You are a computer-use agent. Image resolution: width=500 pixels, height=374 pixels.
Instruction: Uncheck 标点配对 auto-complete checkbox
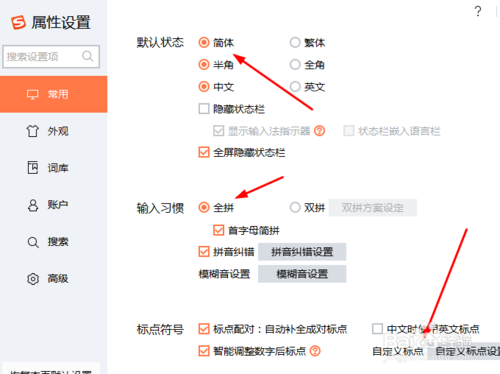click(x=204, y=329)
